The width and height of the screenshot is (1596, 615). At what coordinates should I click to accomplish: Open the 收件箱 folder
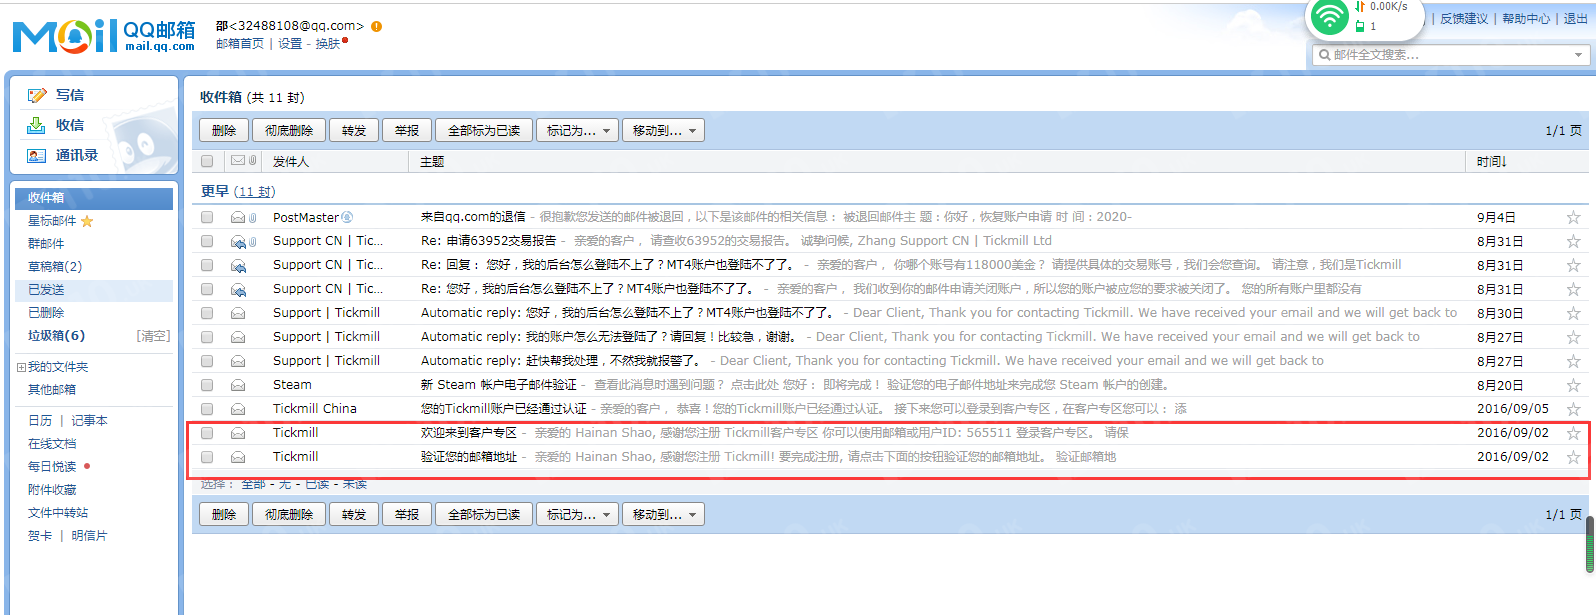coord(94,198)
